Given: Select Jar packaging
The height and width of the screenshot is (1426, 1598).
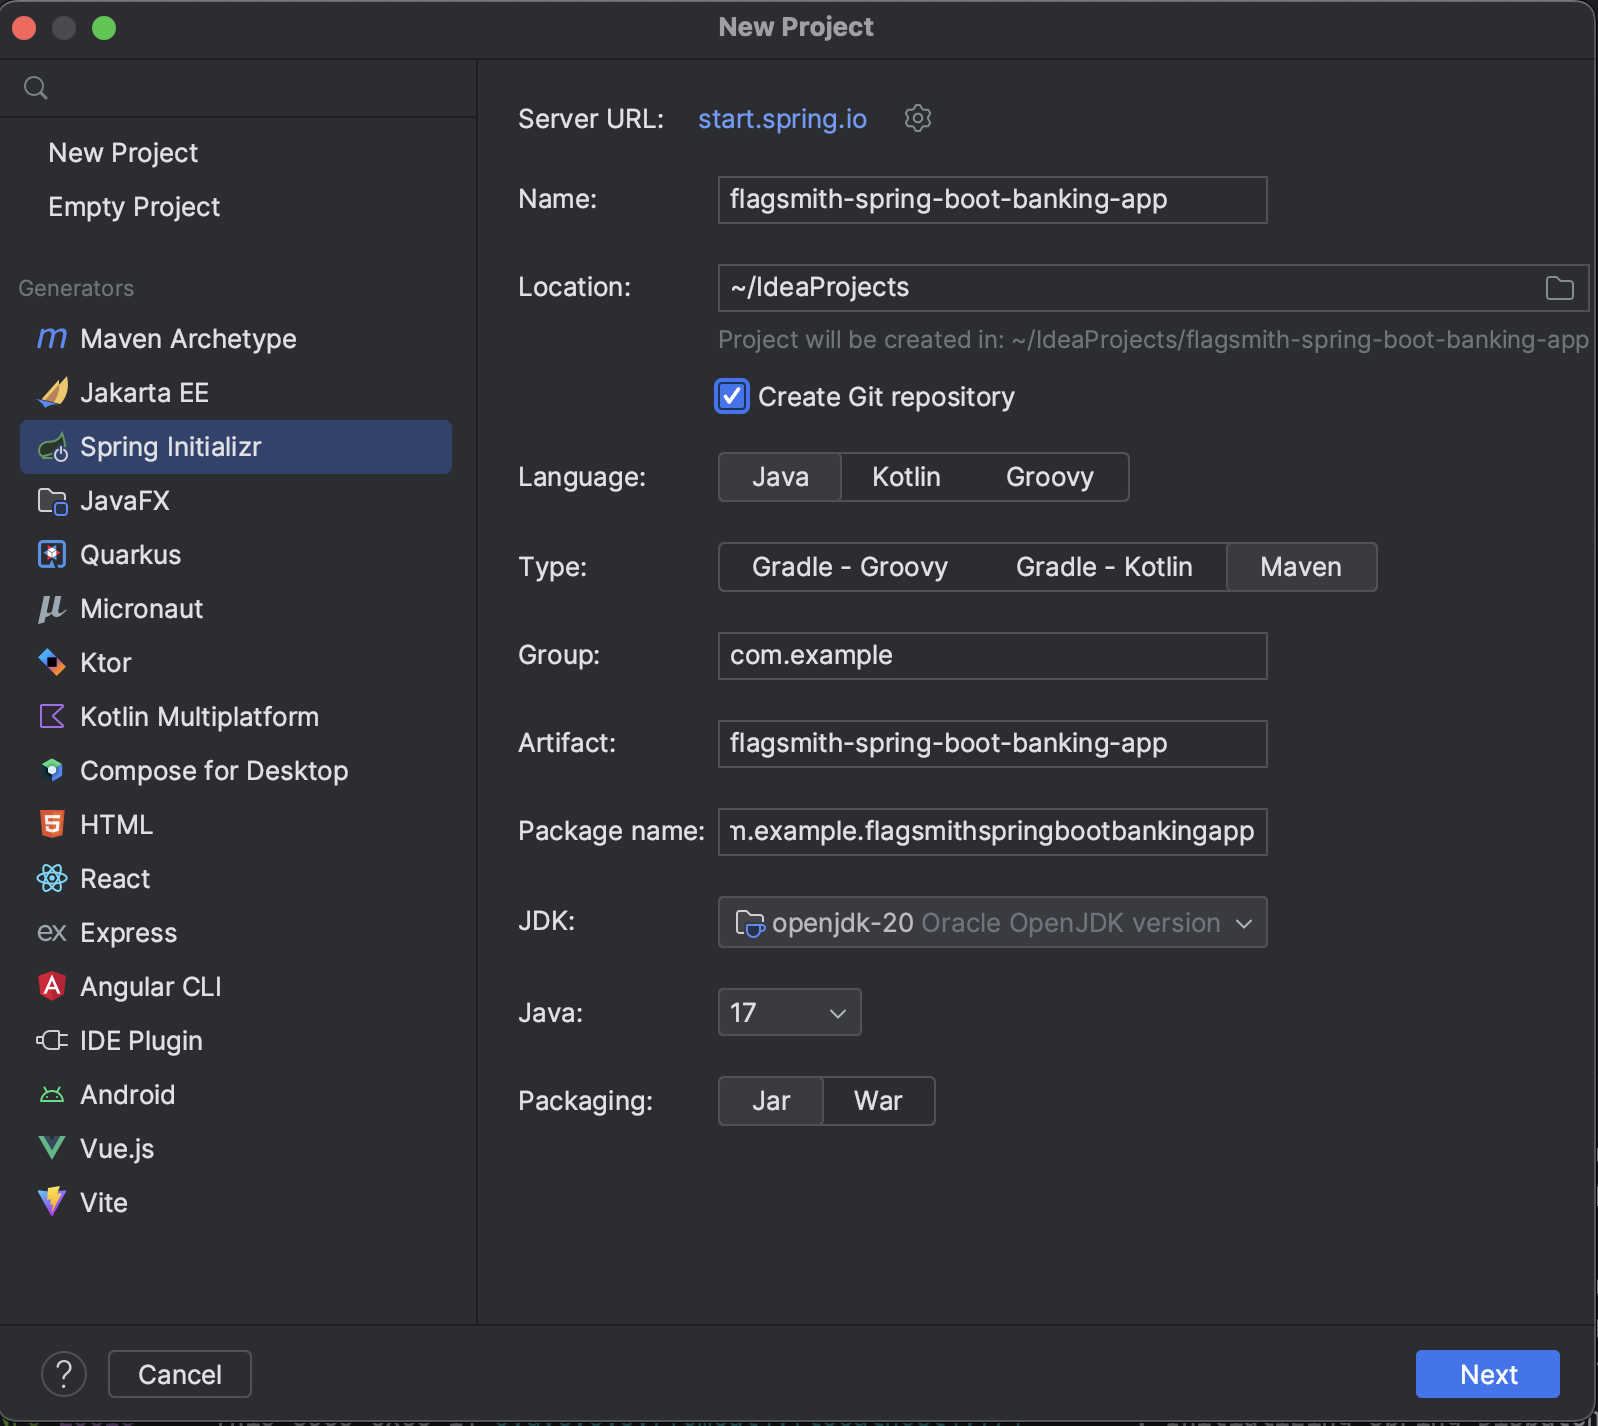Looking at the screenshot, I should [771, 1101].
